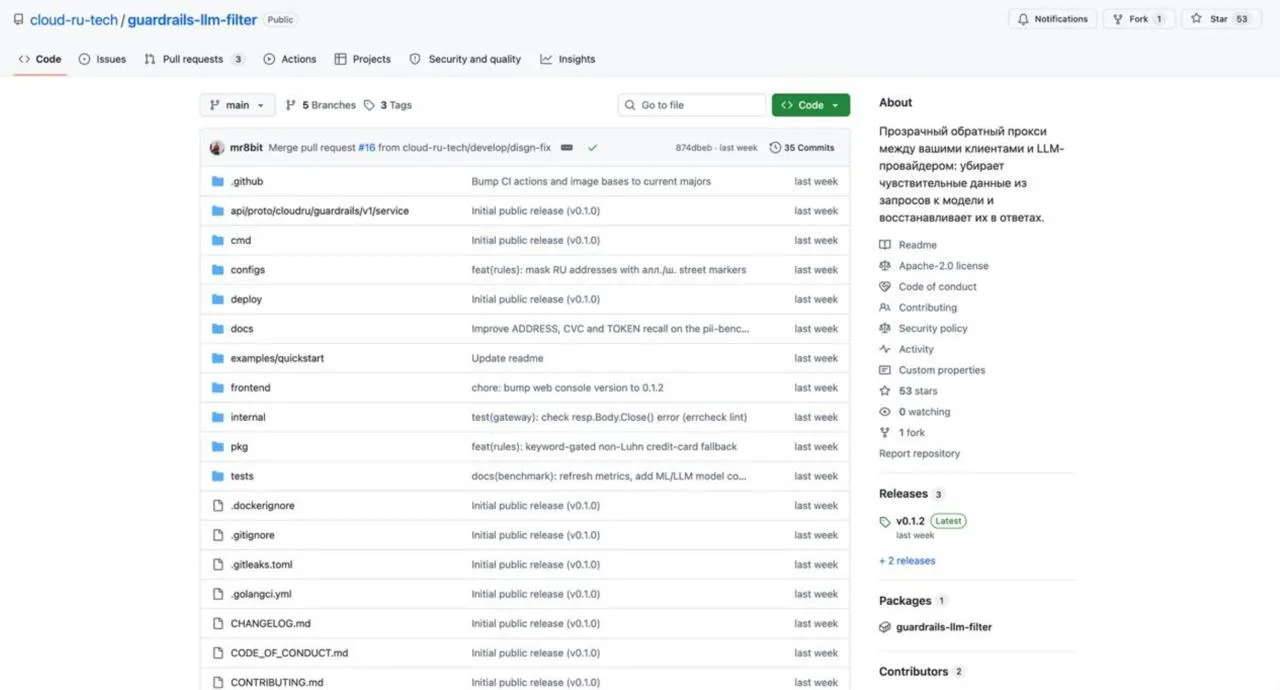The height and width of the screenshot is (690, 1280).
Task: Click the Go to file search field
Action: tap(692, 105)
